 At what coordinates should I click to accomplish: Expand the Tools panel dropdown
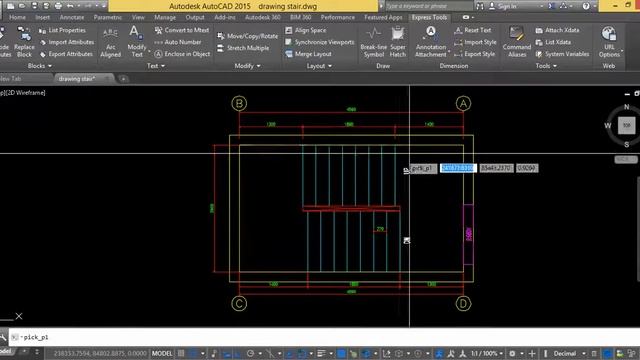(546, 66)
